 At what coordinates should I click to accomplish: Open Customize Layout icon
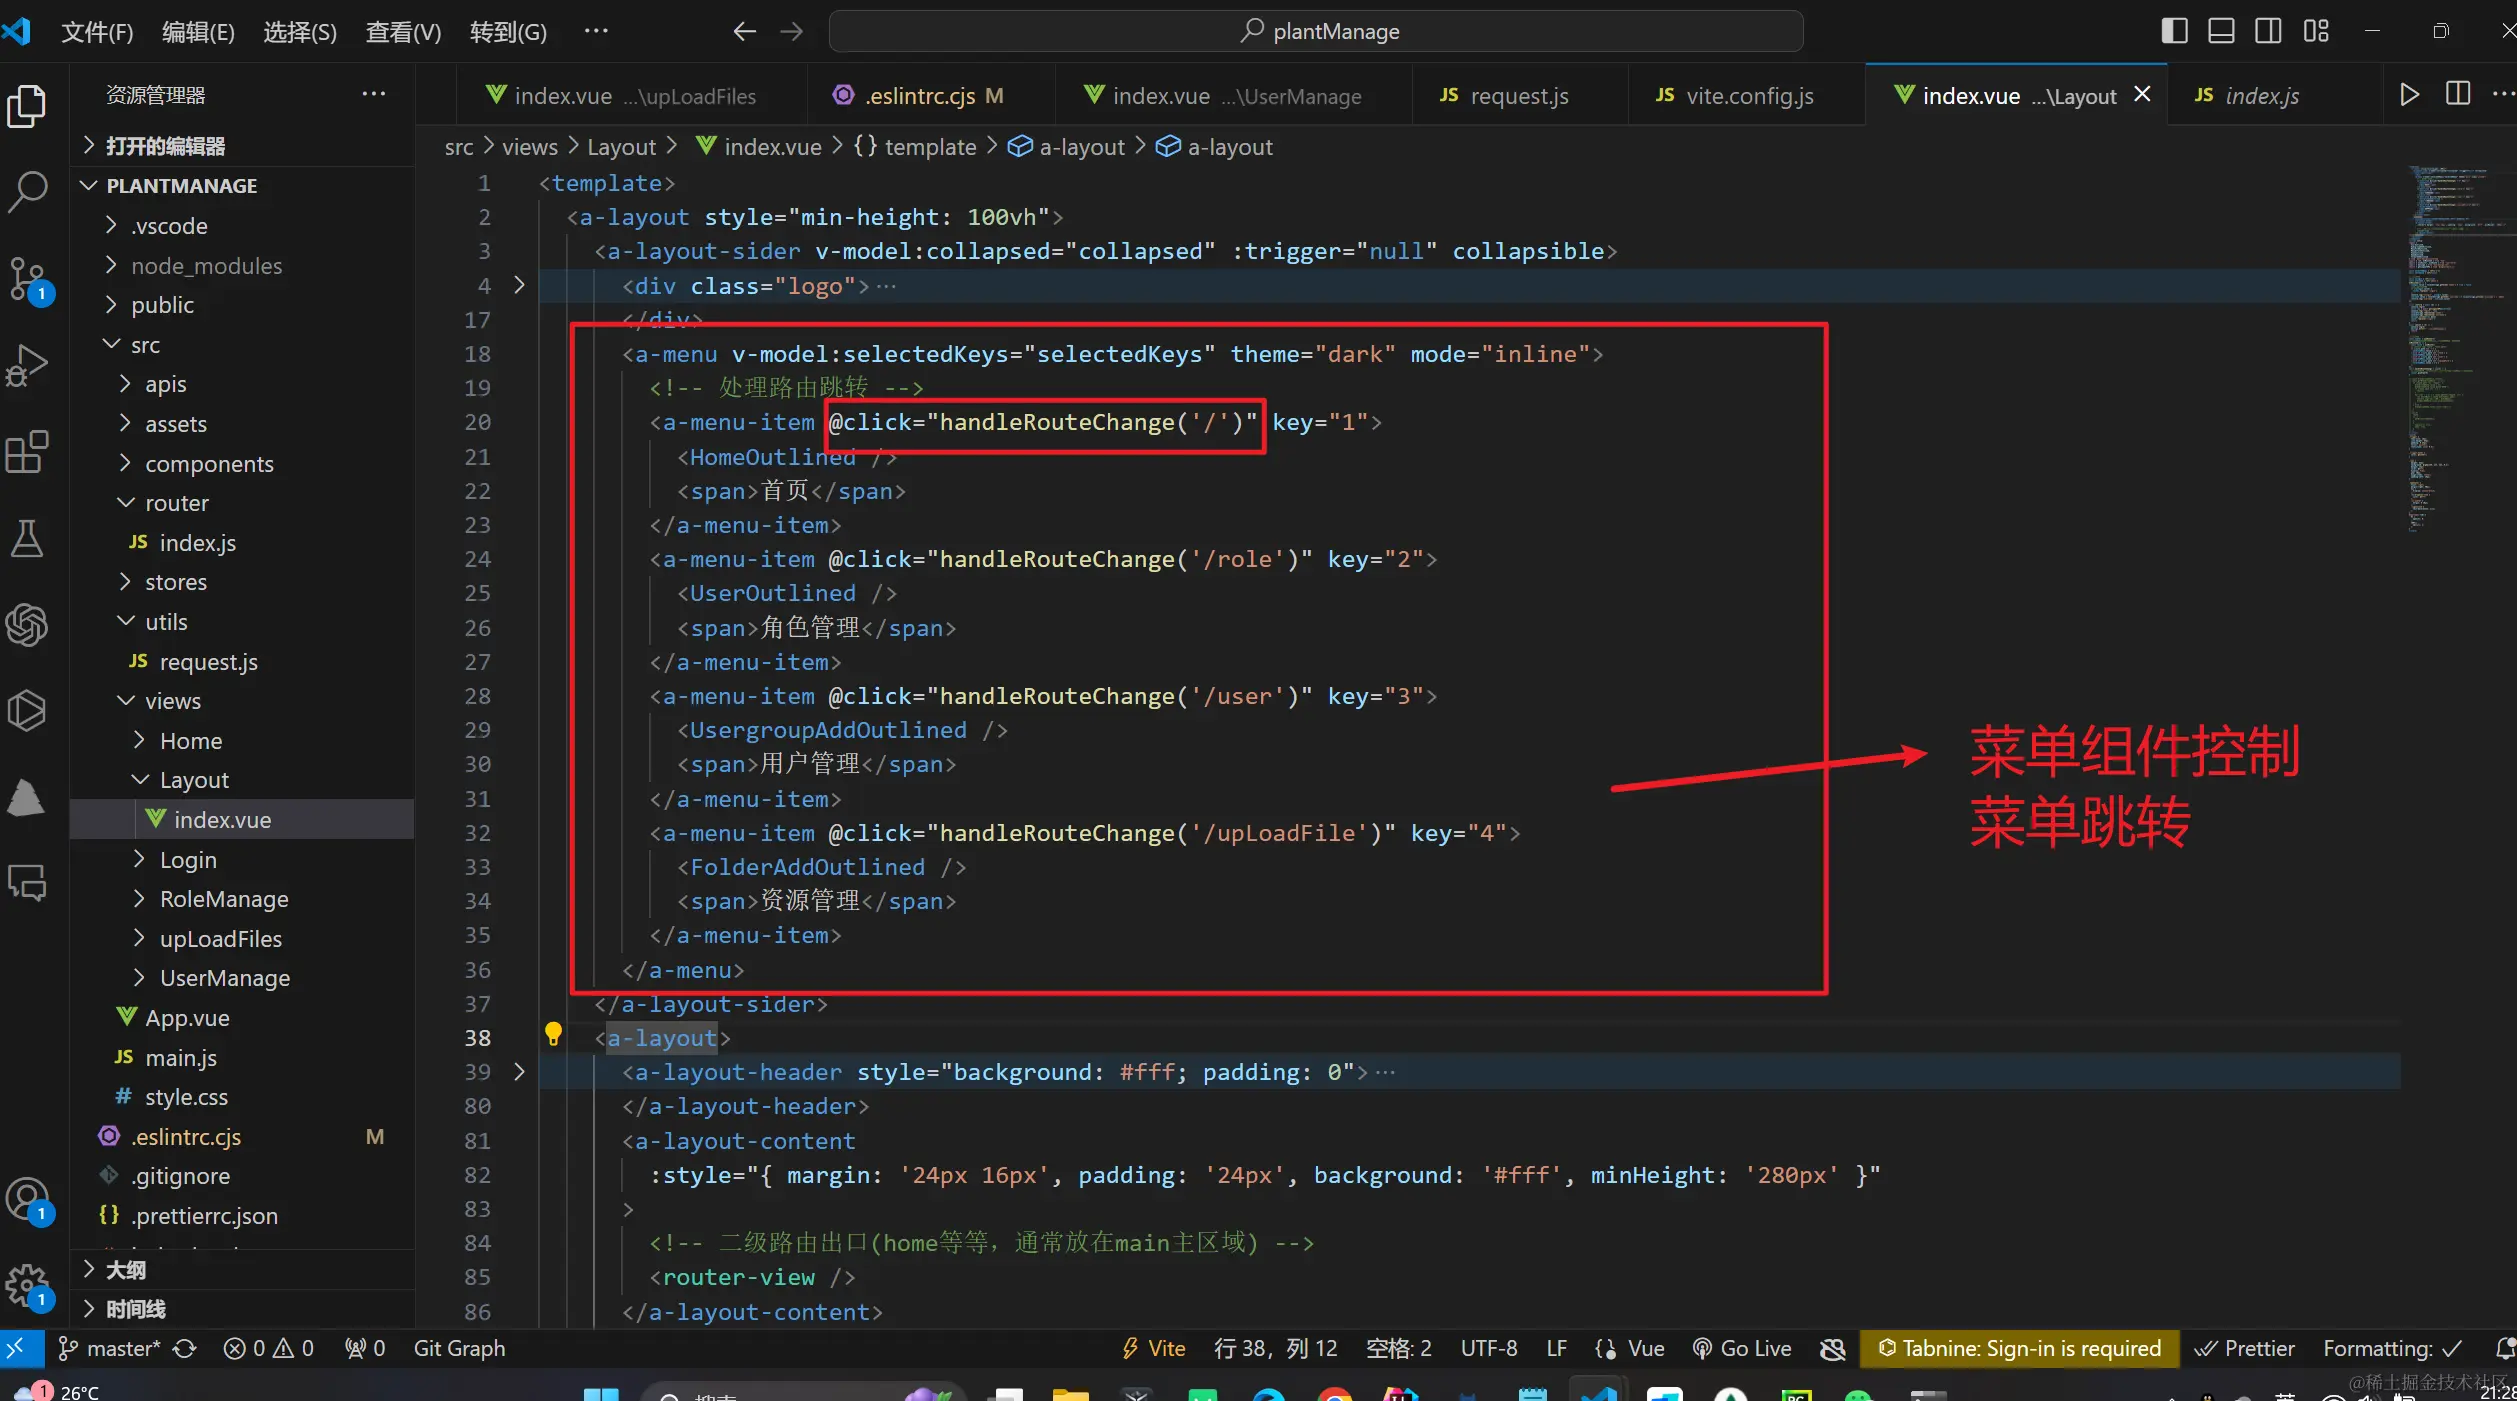(x=2316, y=31)
